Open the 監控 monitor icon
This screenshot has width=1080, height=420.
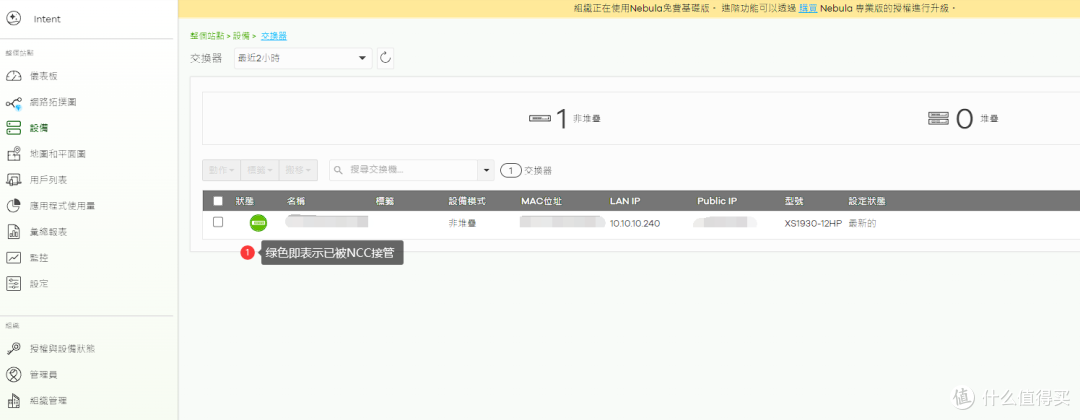[x=14, y=258]
